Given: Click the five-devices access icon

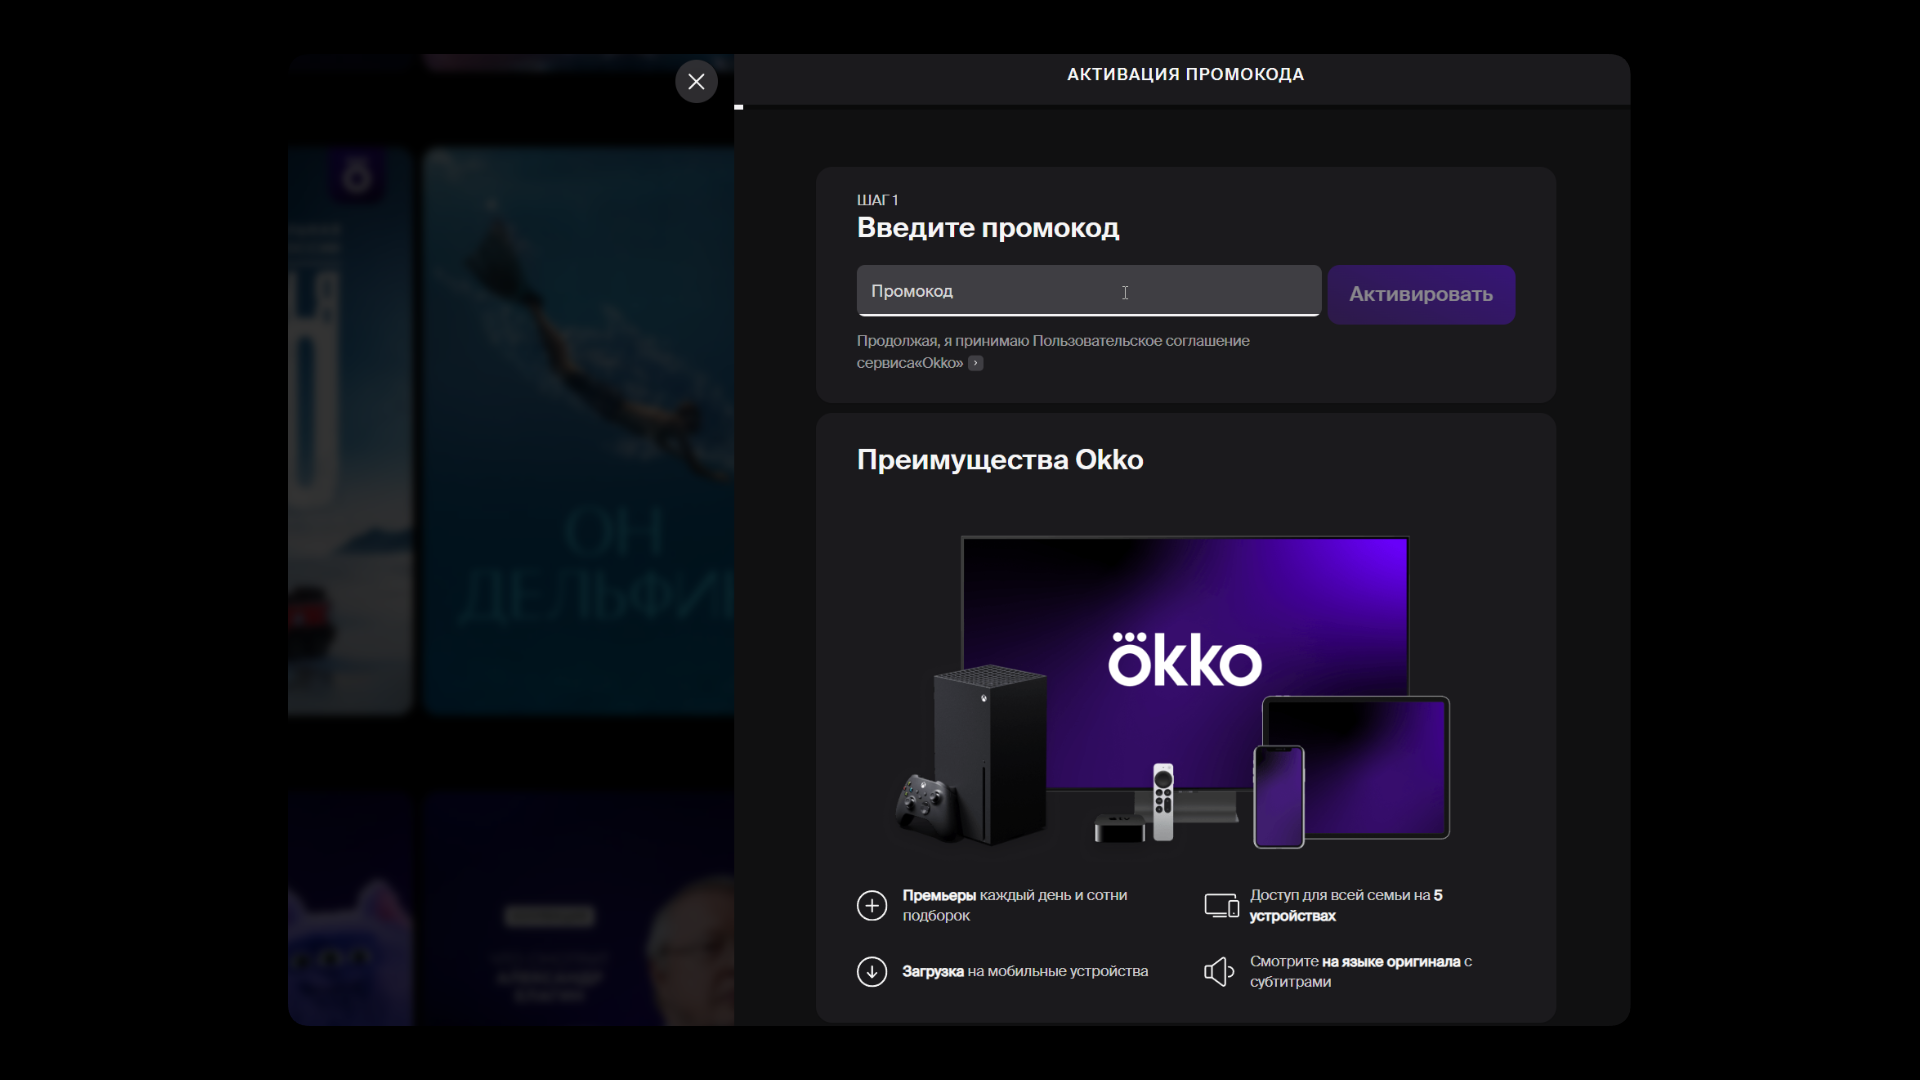Looking at the screenshot, I should click(1220, 905).
